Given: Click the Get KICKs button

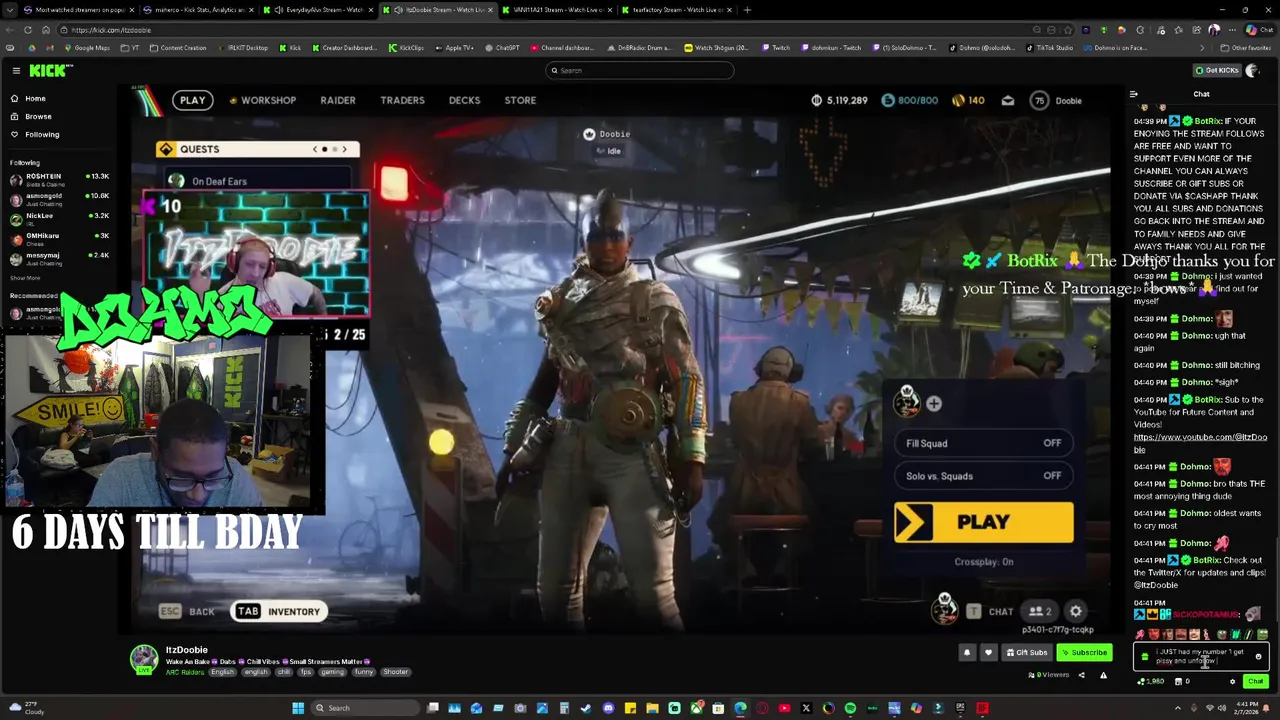Looking at the screenshot, I should click(x=1217, y=70).
